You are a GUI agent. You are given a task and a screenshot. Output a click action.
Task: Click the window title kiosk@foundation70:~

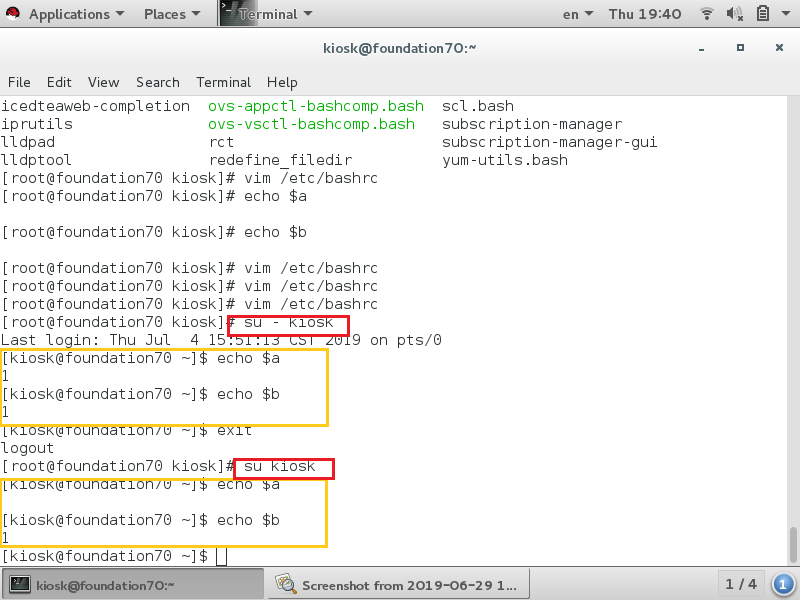point(399,48)
